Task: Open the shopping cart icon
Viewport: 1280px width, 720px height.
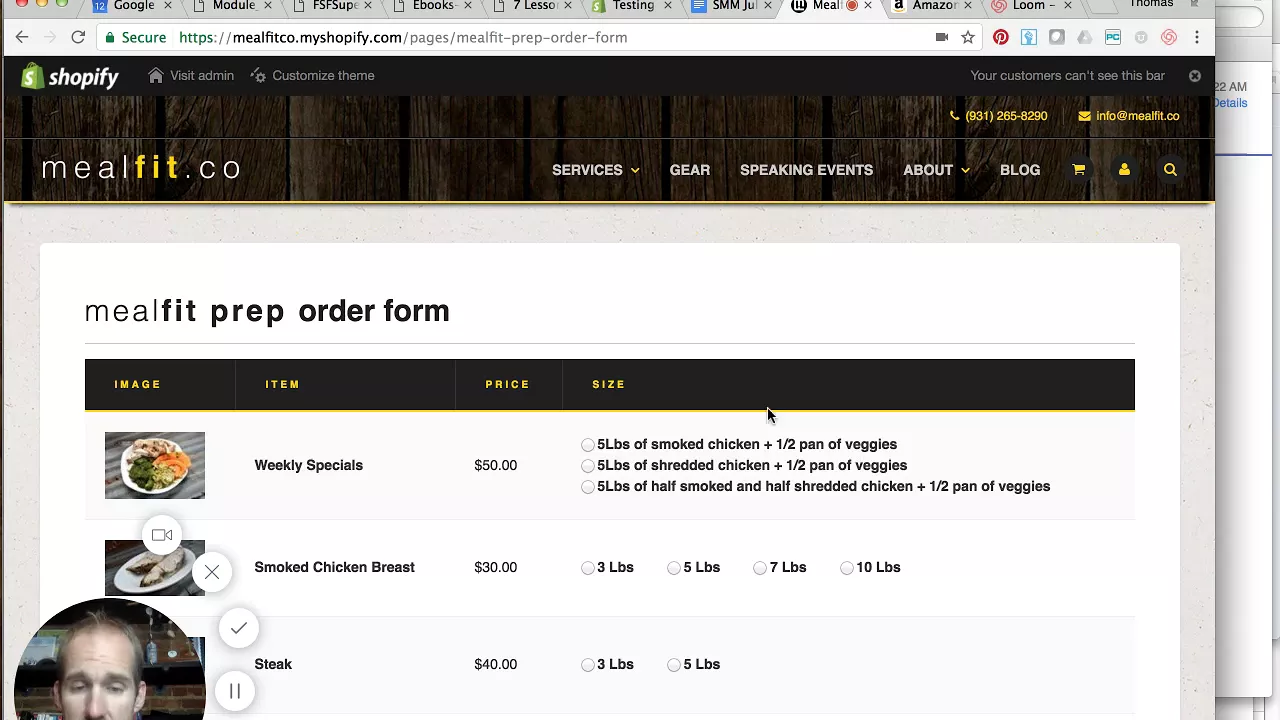Action: (x=1078, y=170)
